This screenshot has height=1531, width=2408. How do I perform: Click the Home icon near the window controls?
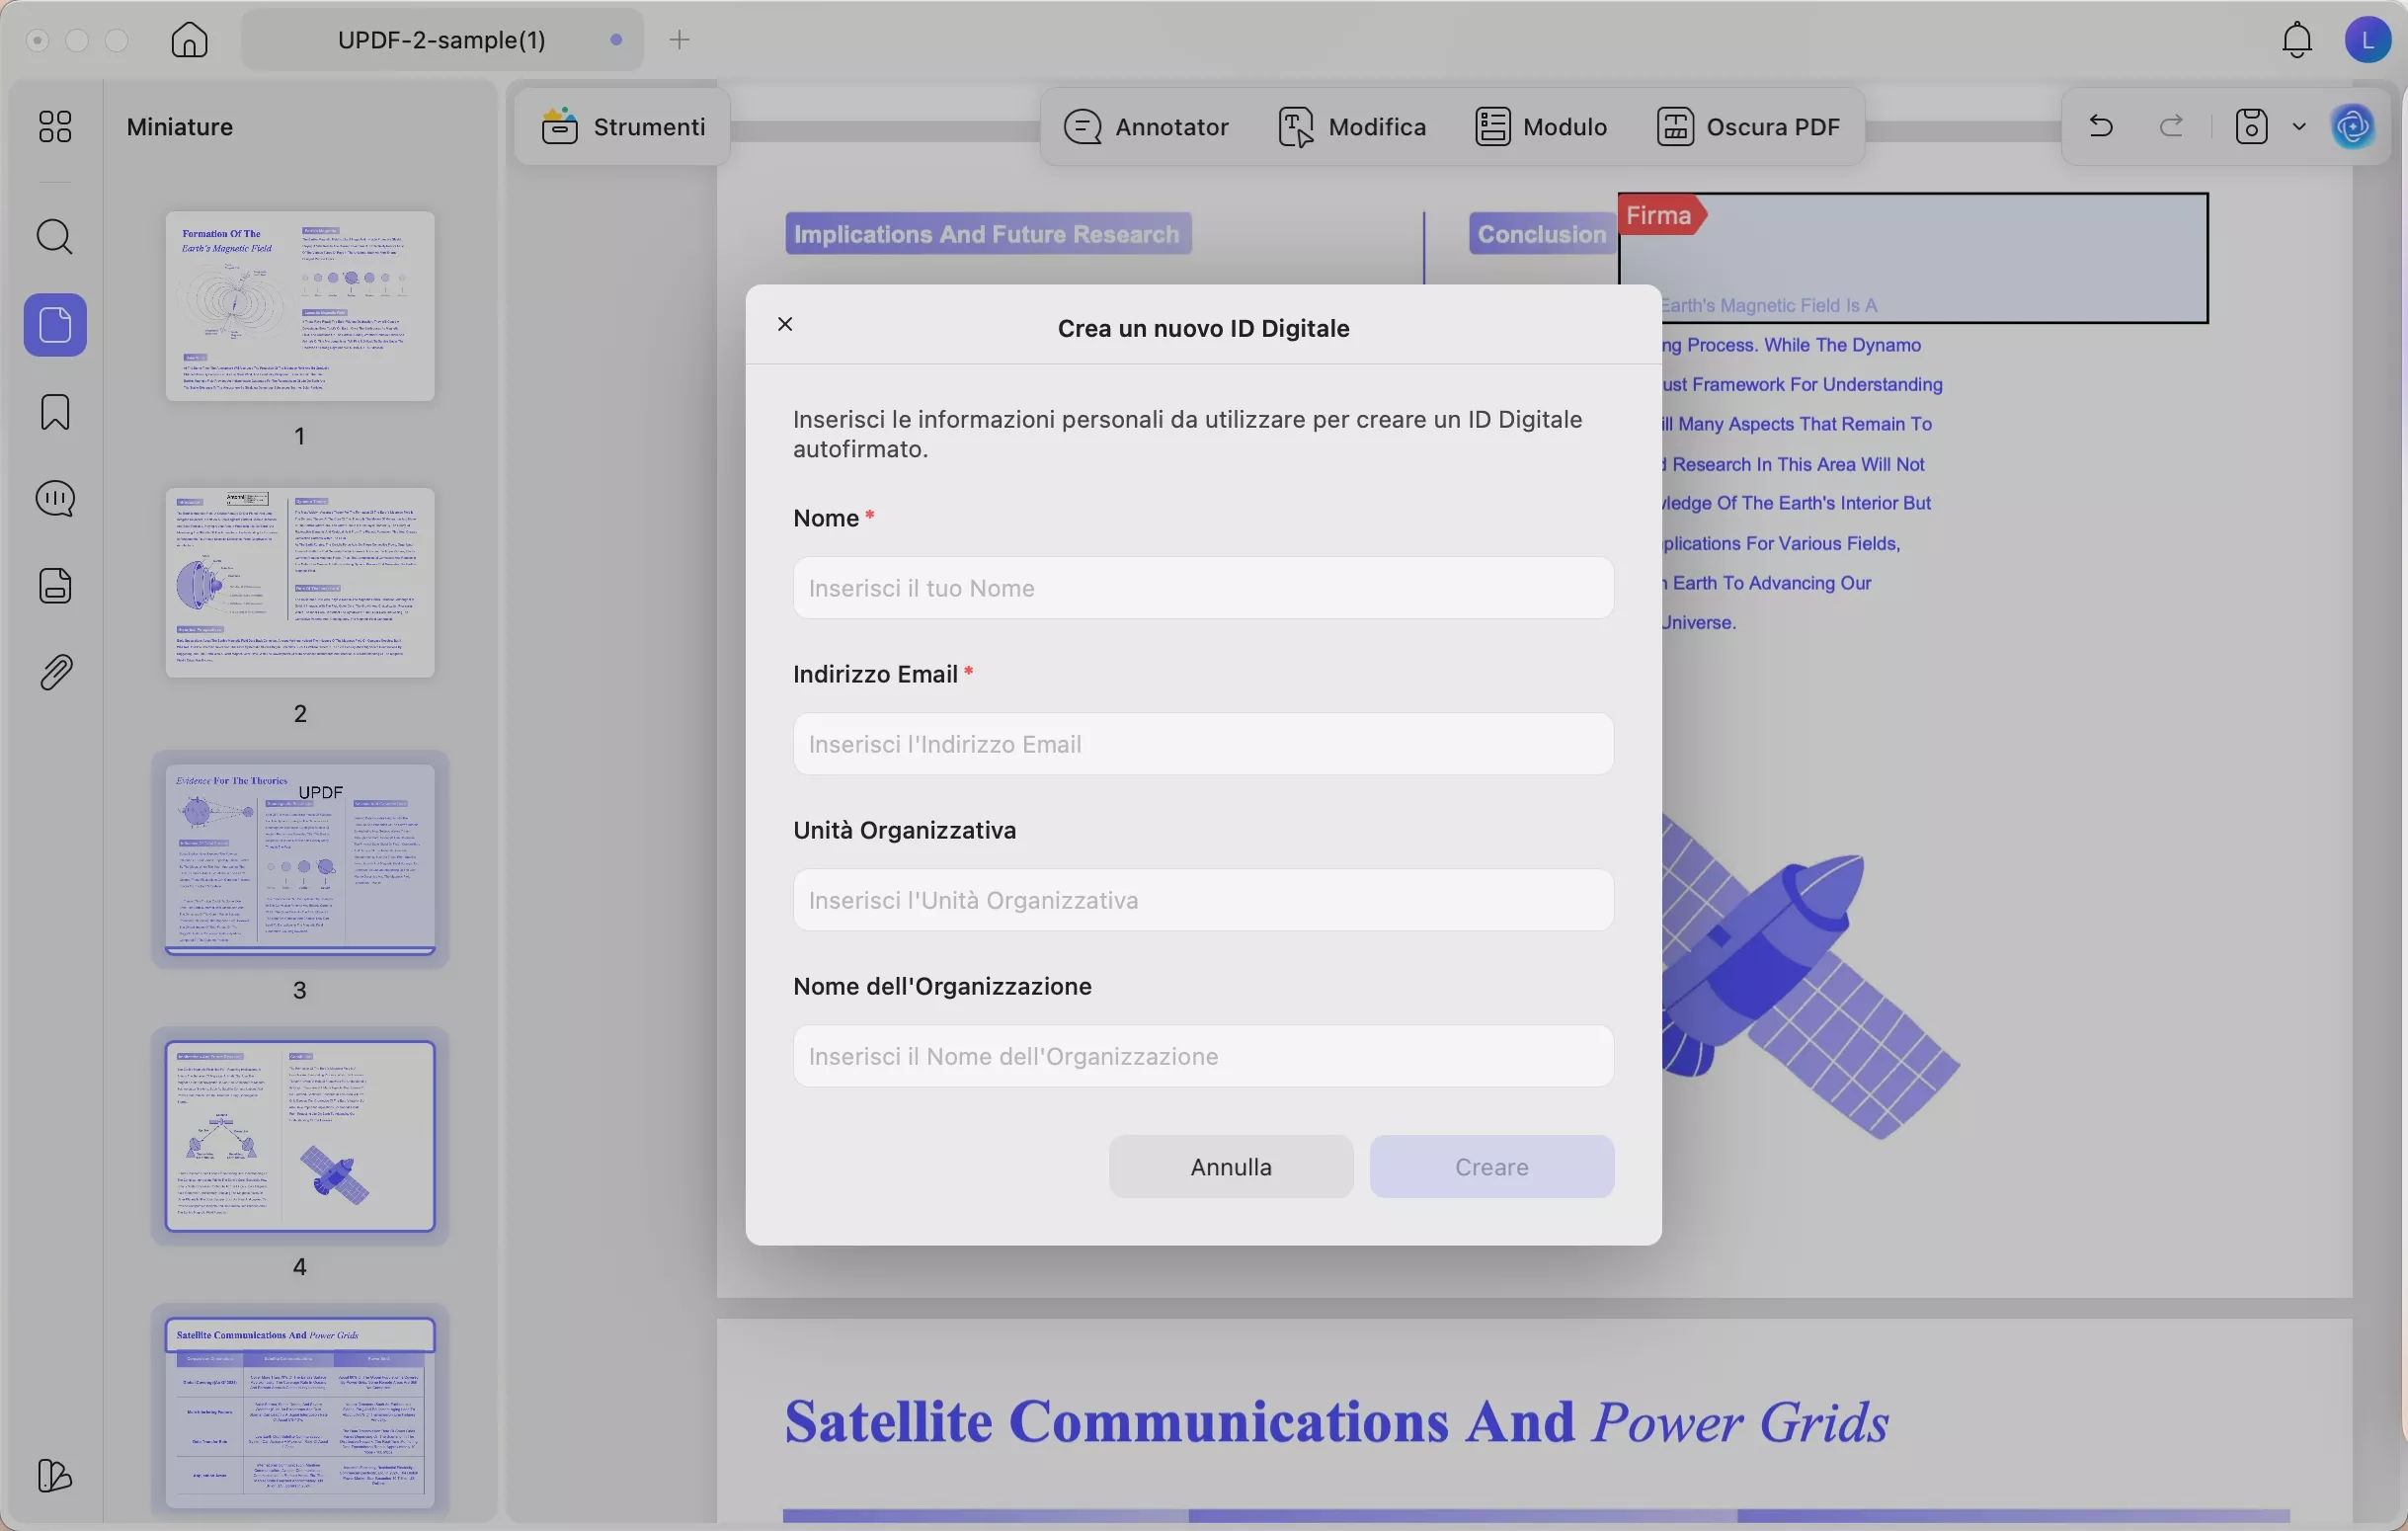click(x=188, y=40)
